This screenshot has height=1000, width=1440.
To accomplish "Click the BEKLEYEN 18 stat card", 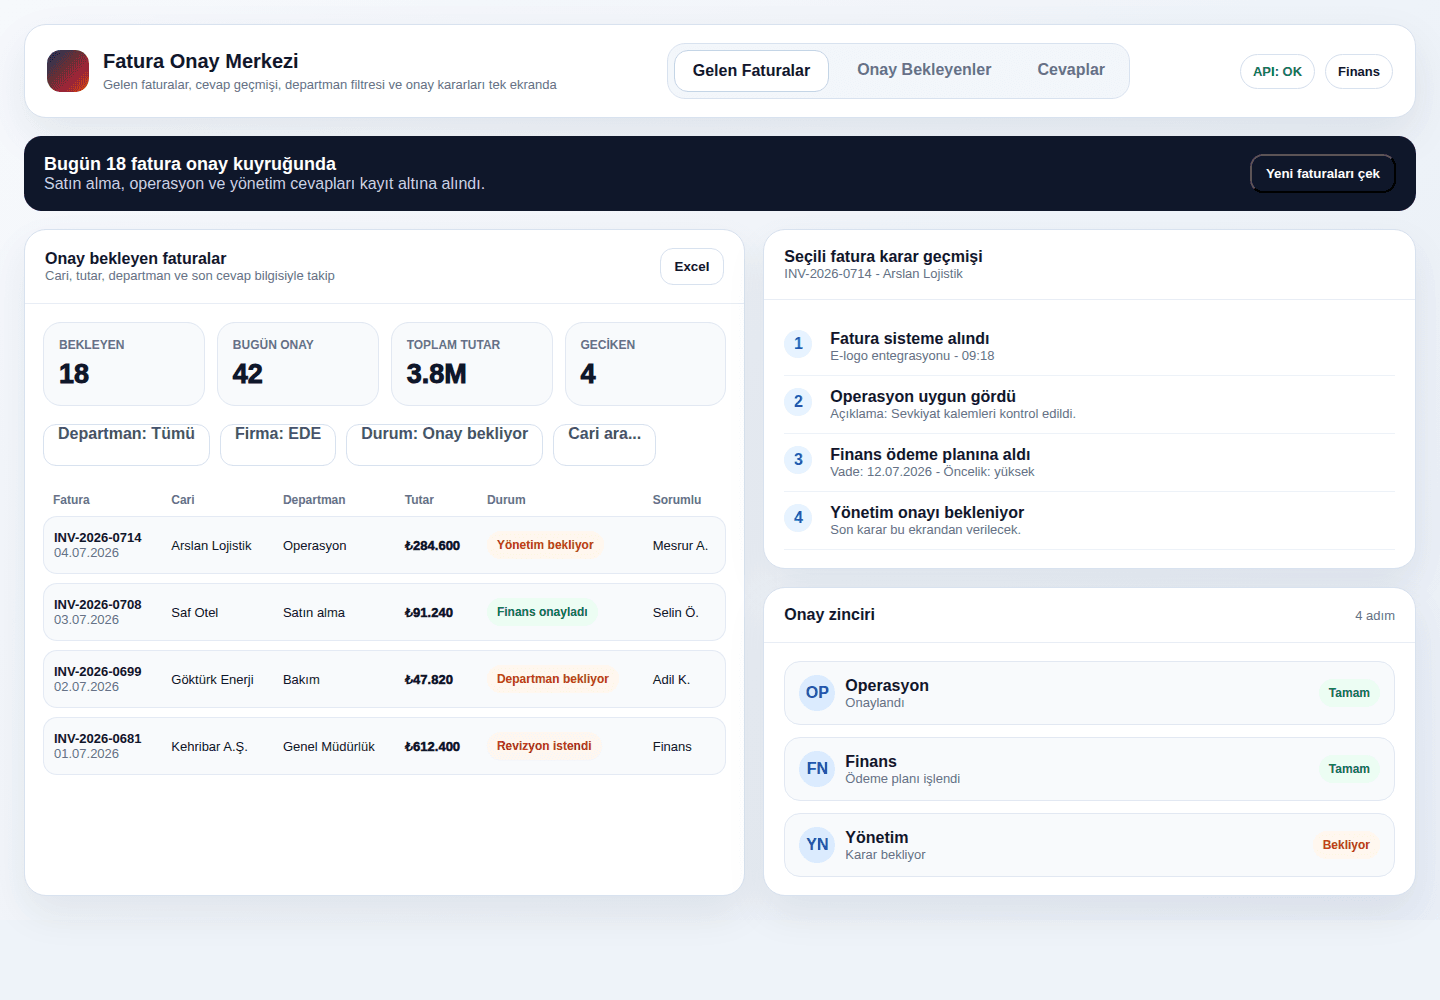I will tap(124, 364).
